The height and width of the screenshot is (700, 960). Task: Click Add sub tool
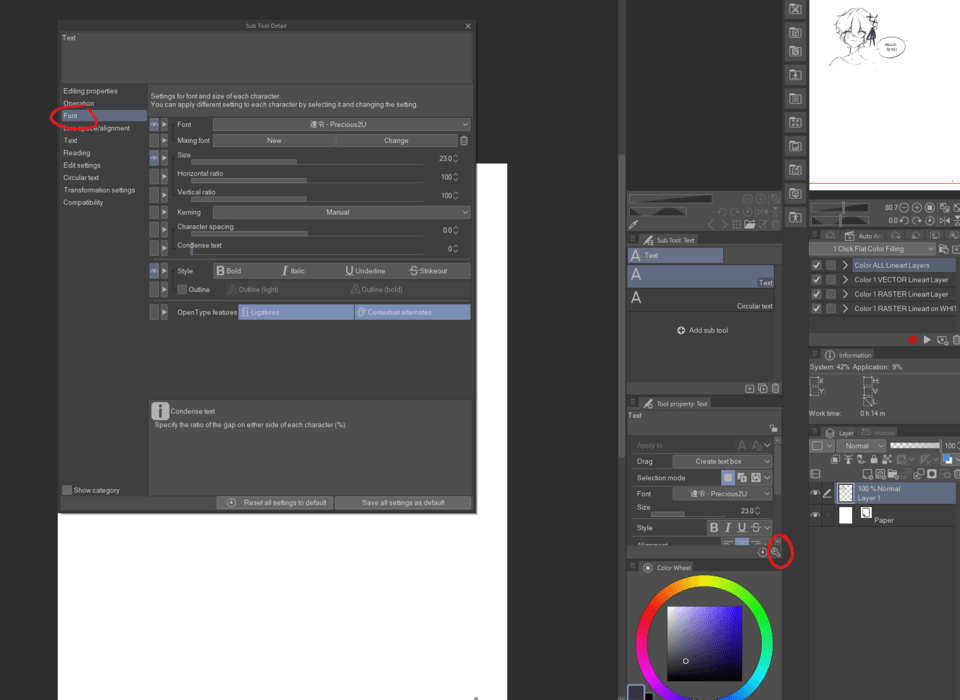(702, 331)
